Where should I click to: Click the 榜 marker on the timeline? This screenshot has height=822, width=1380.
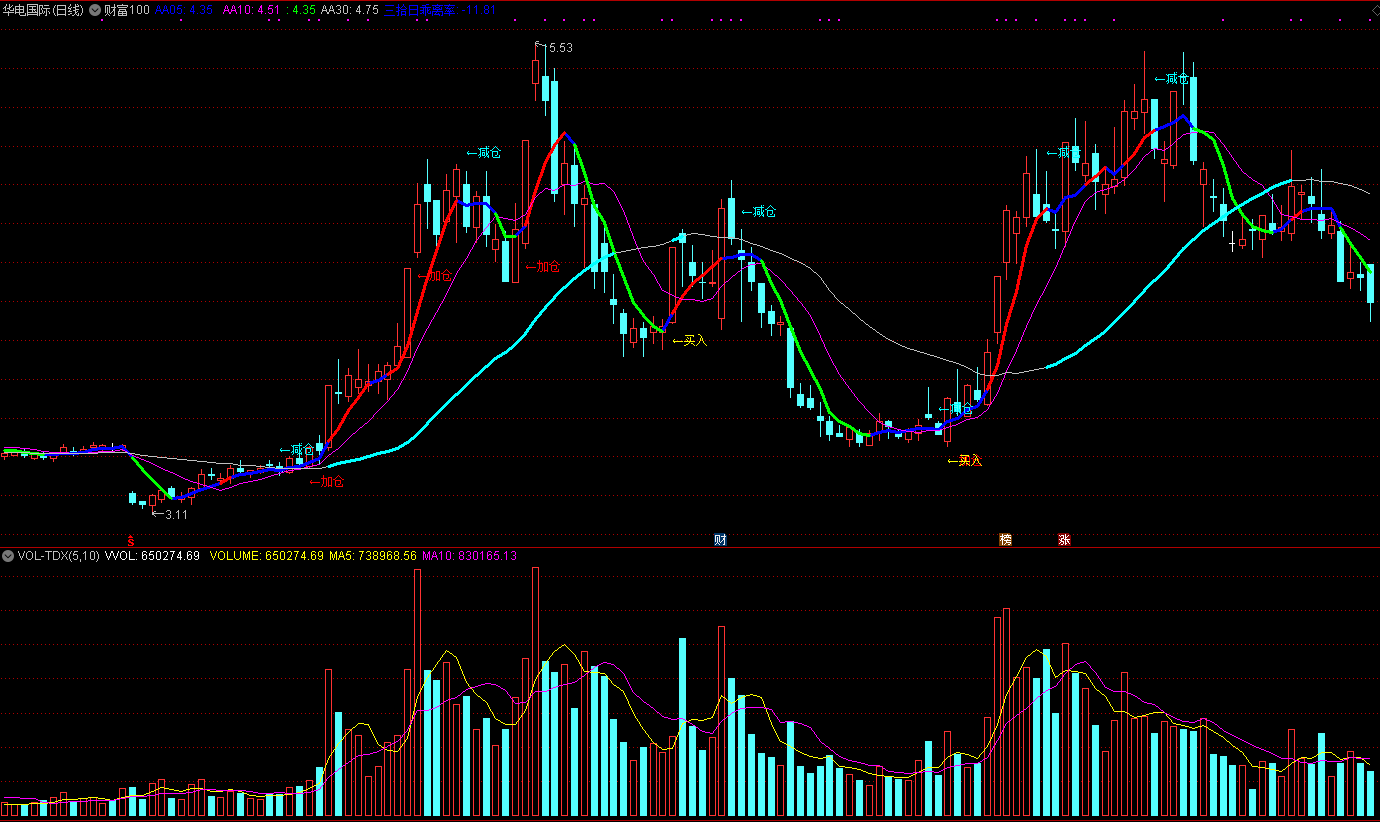(1006, 540)
